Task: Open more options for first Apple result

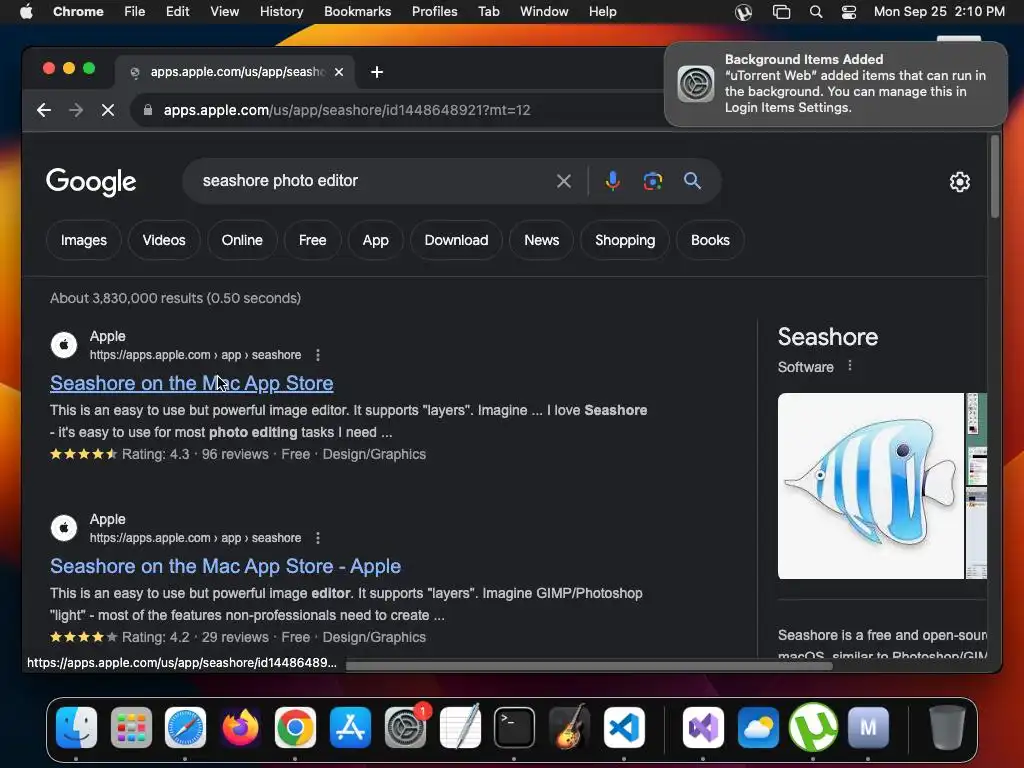Action: click(318, 355)
